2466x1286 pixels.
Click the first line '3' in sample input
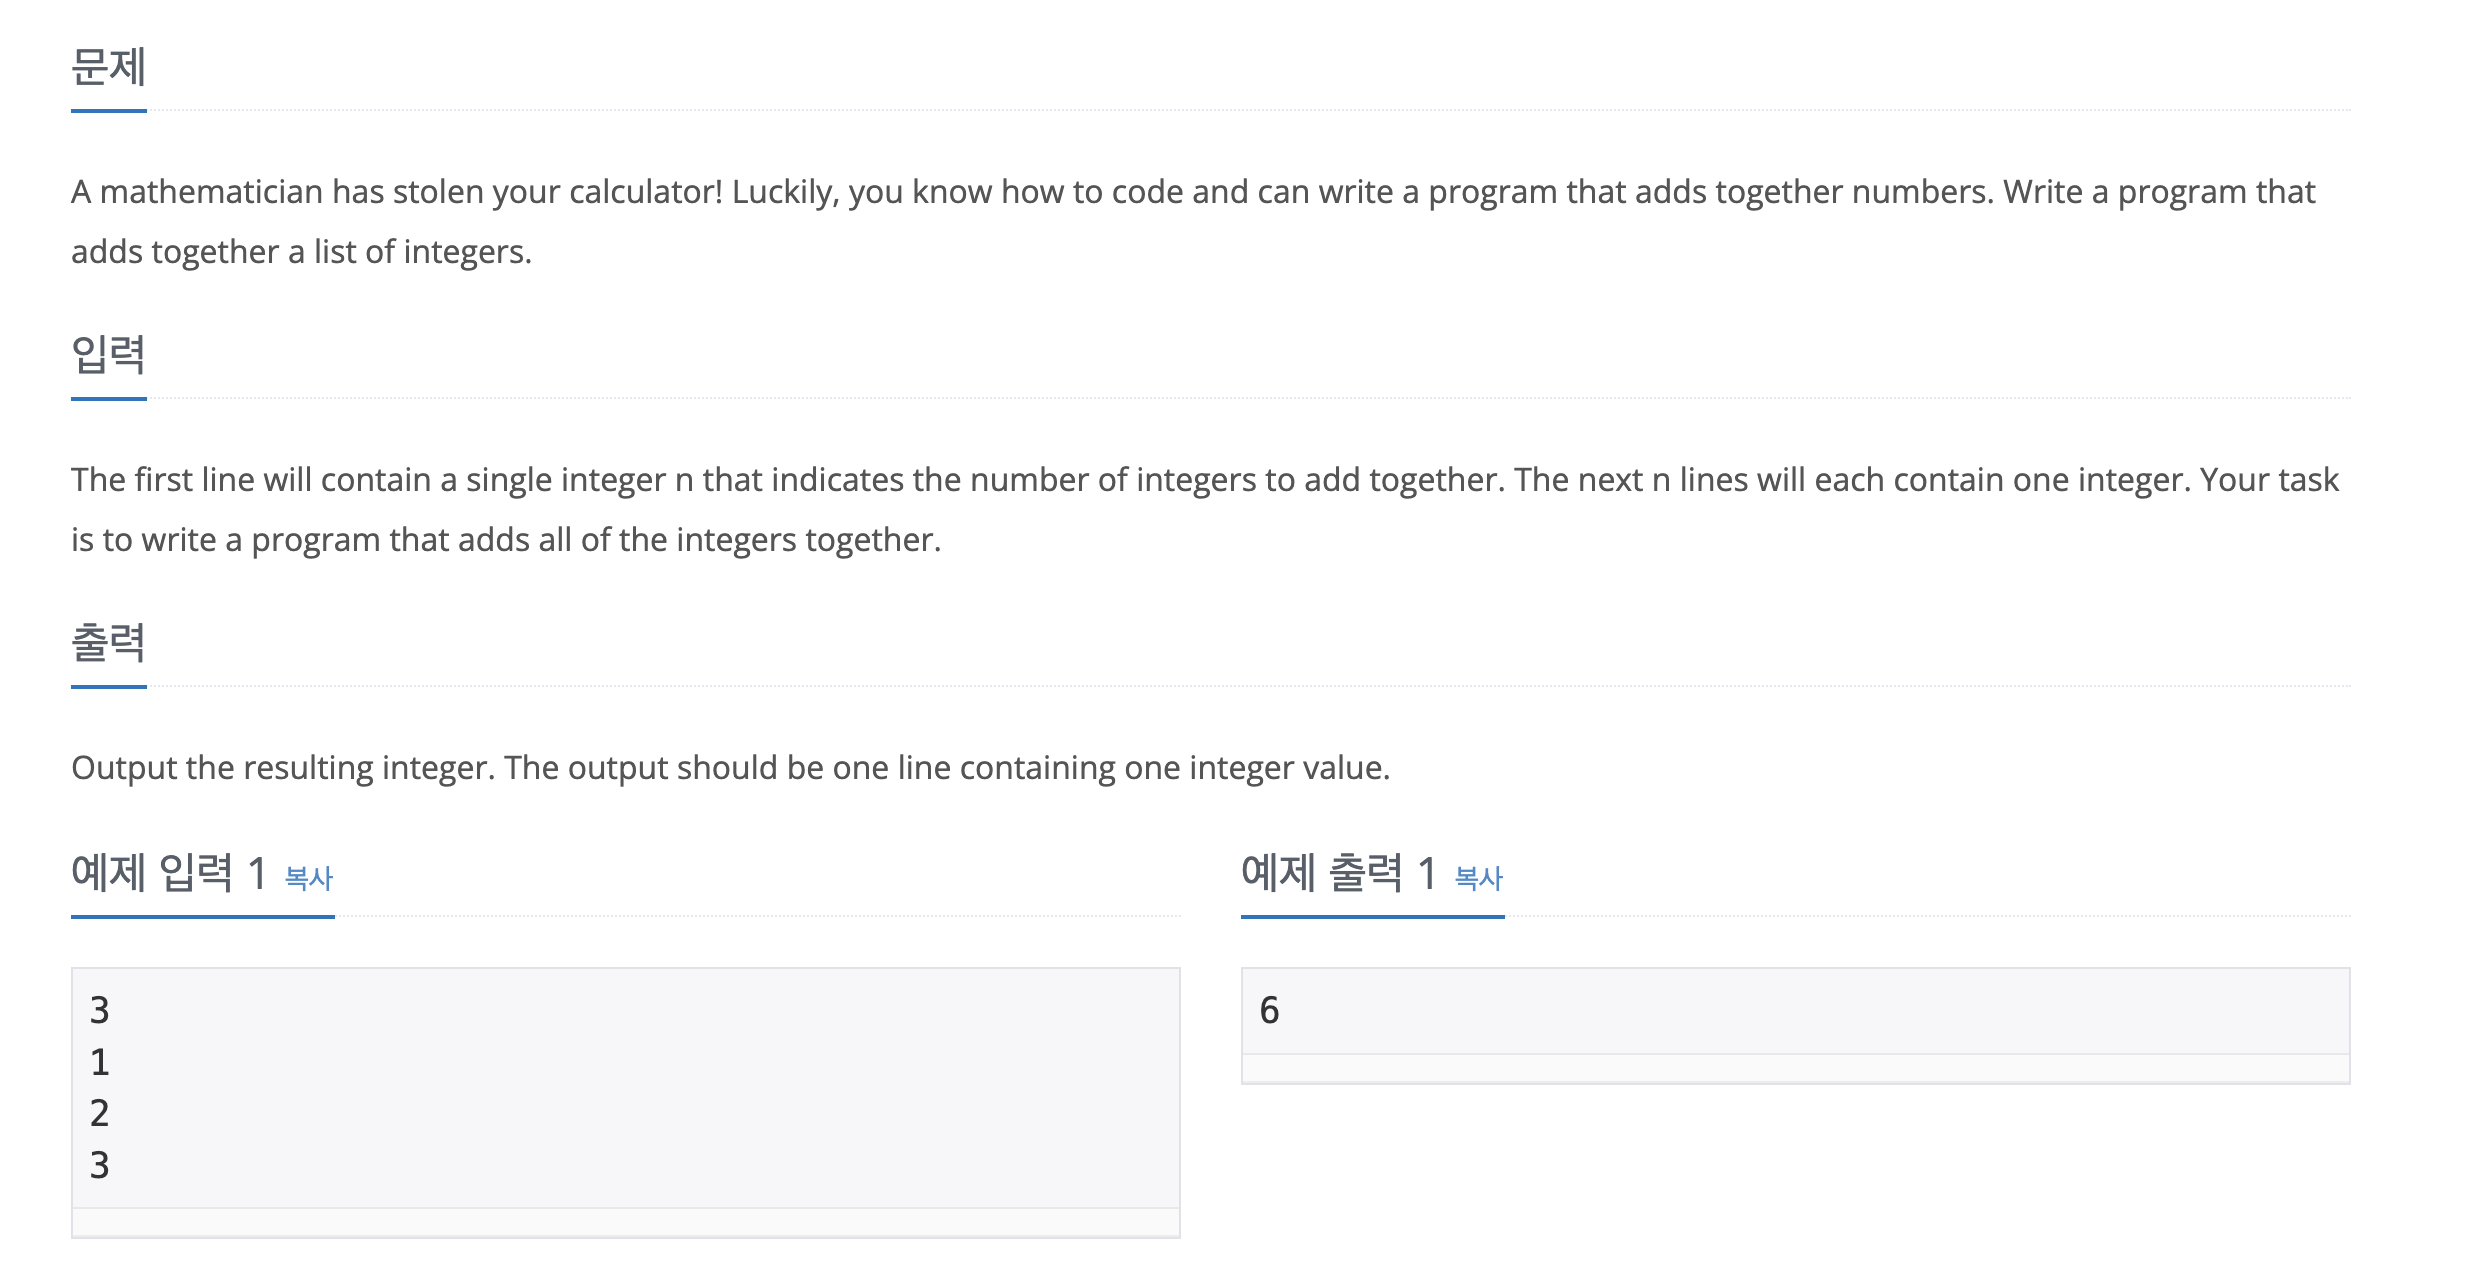(100, 1011)
